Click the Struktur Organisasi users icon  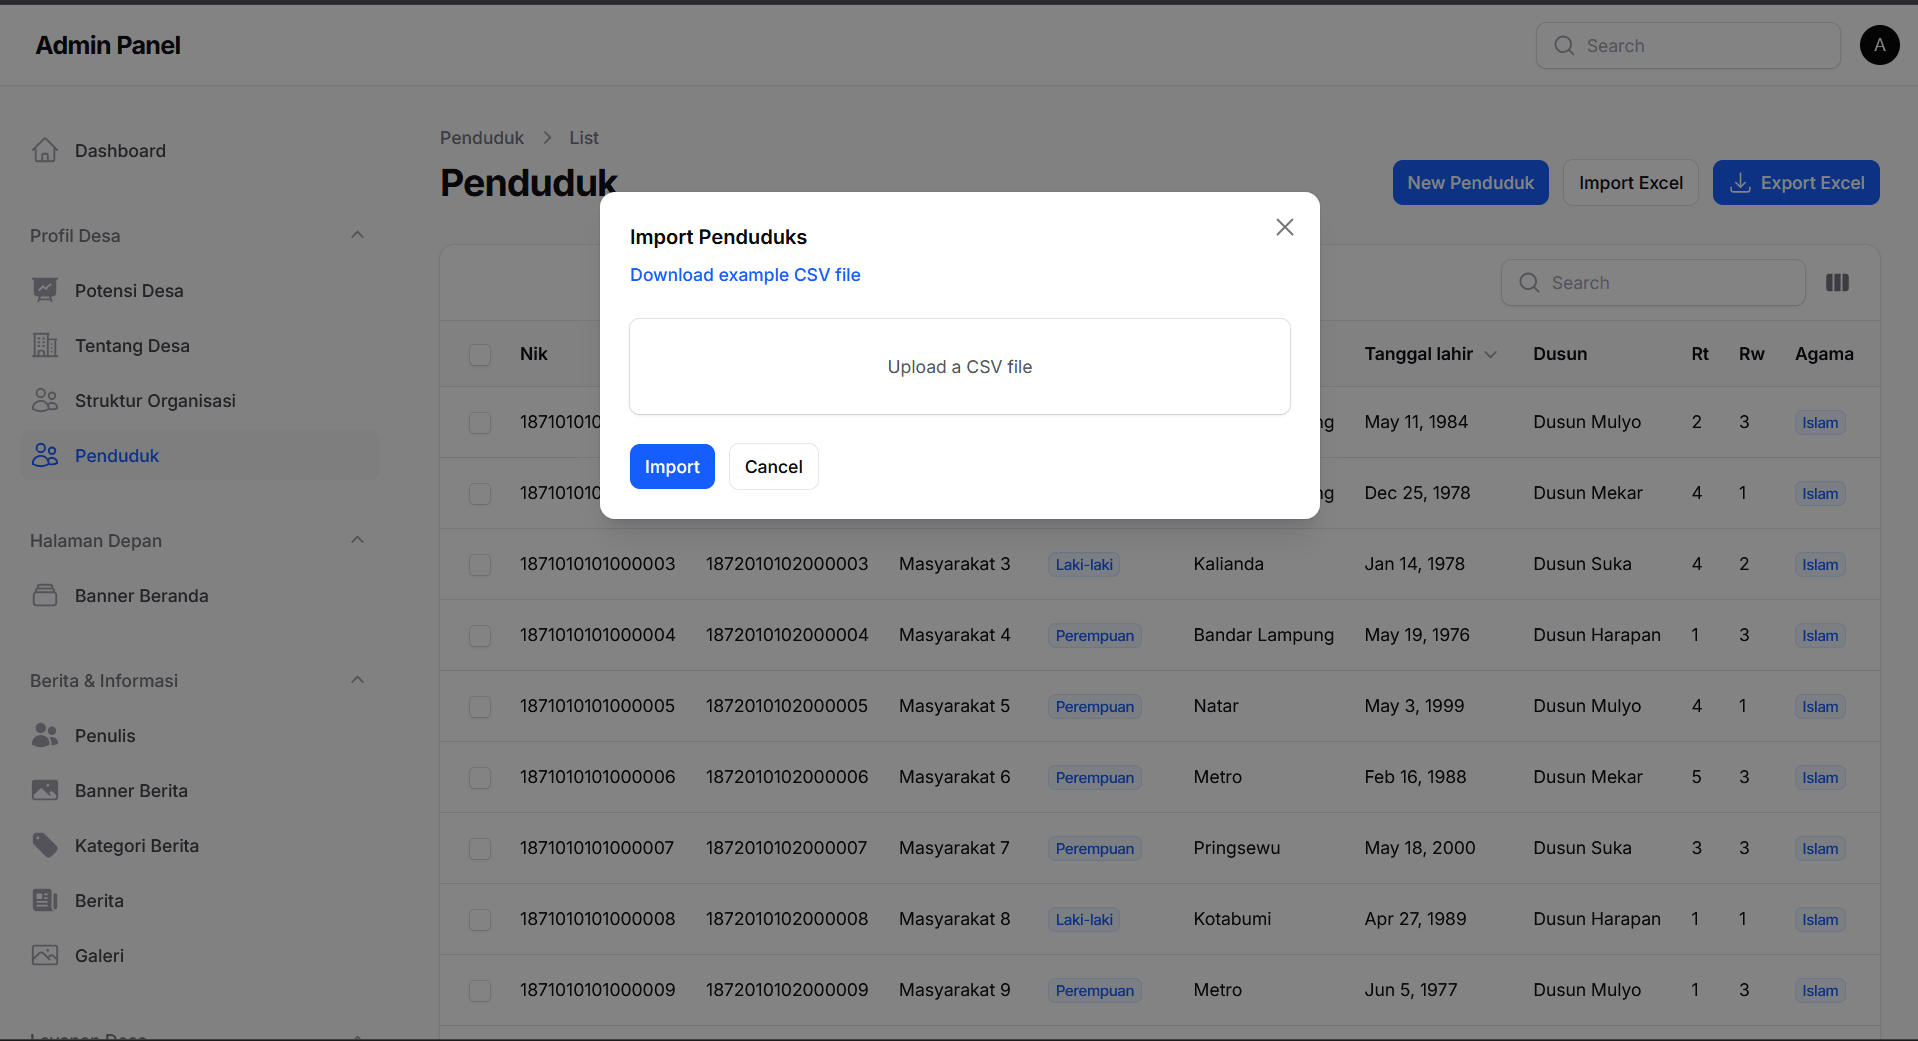45,400
